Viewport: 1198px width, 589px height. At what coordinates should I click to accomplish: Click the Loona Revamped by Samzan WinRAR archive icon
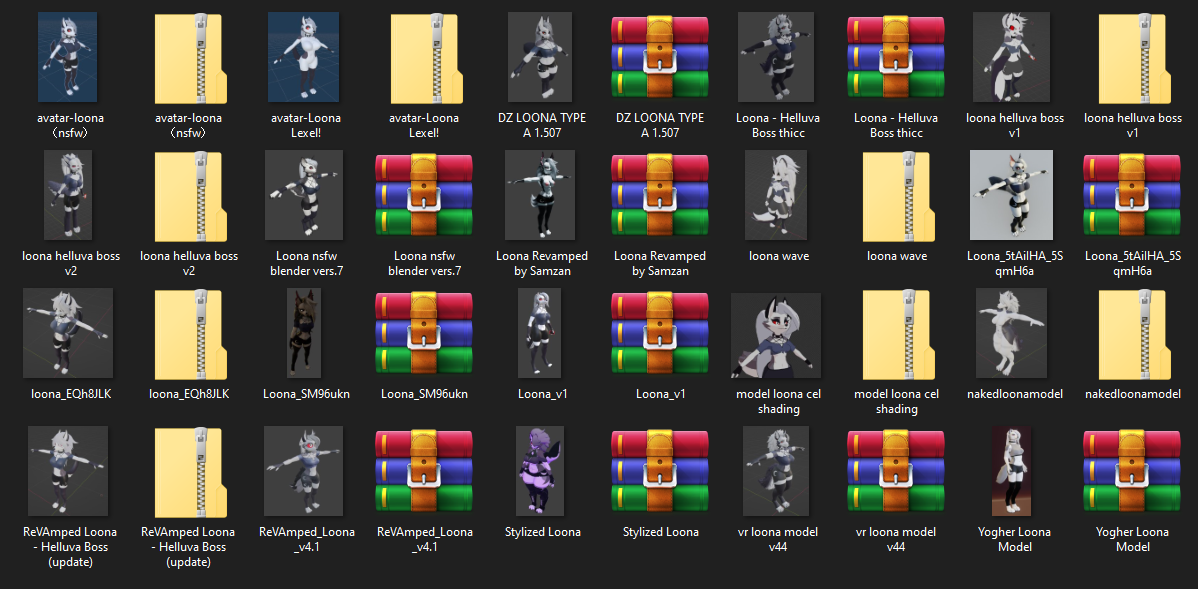point(659,196)
